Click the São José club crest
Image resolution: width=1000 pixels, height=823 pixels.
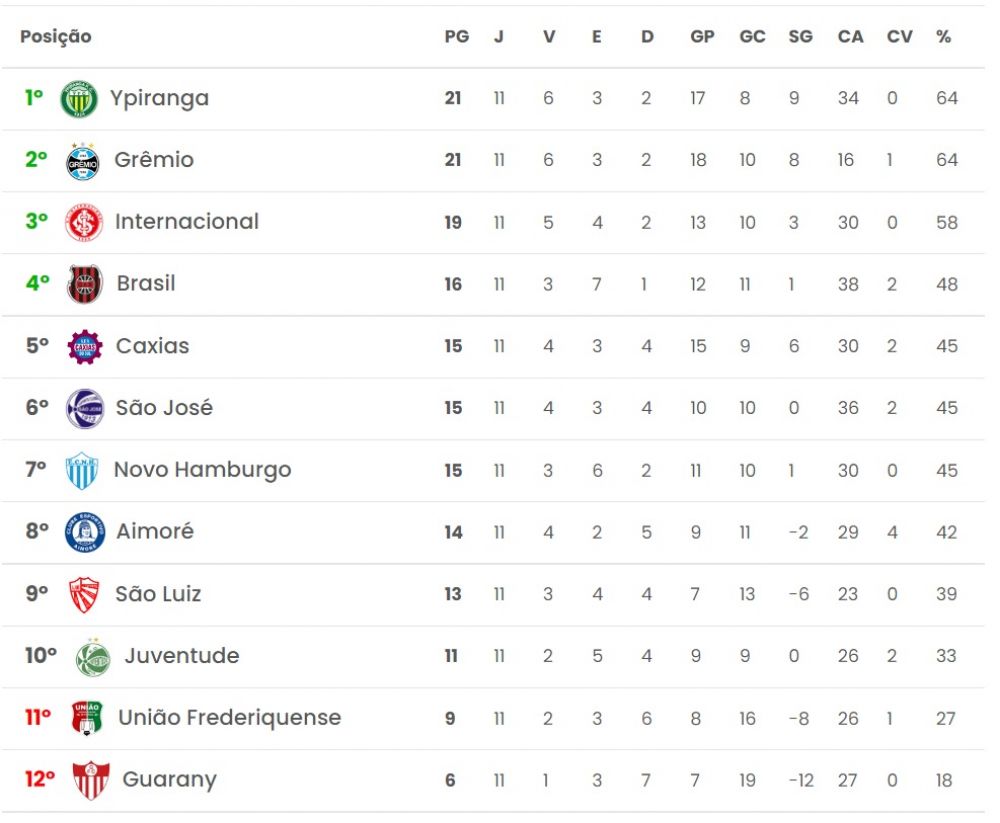(x=85, y=409)
